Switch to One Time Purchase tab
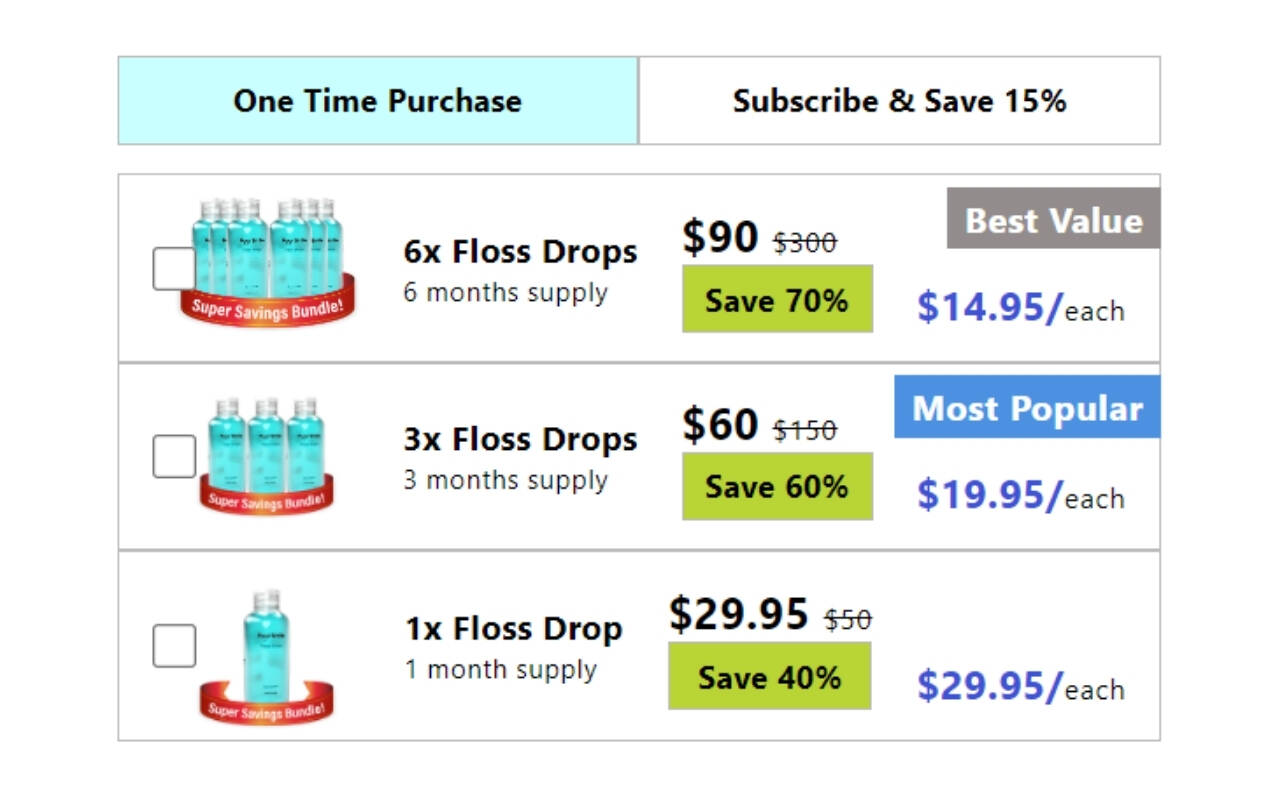The image size is (1280, 800). point(378,101)
